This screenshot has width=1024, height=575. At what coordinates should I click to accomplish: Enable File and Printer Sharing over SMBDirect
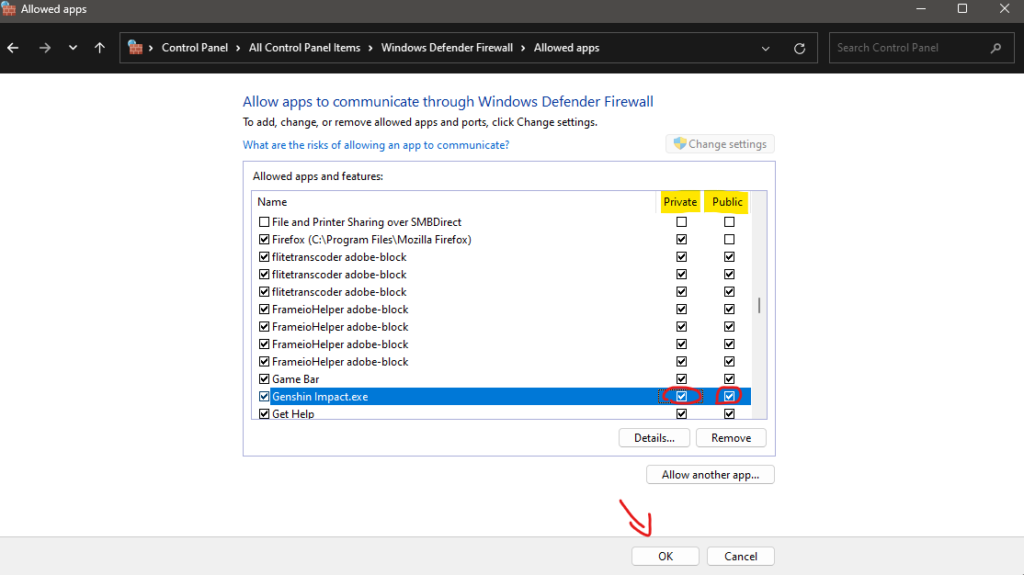(264, 222)
